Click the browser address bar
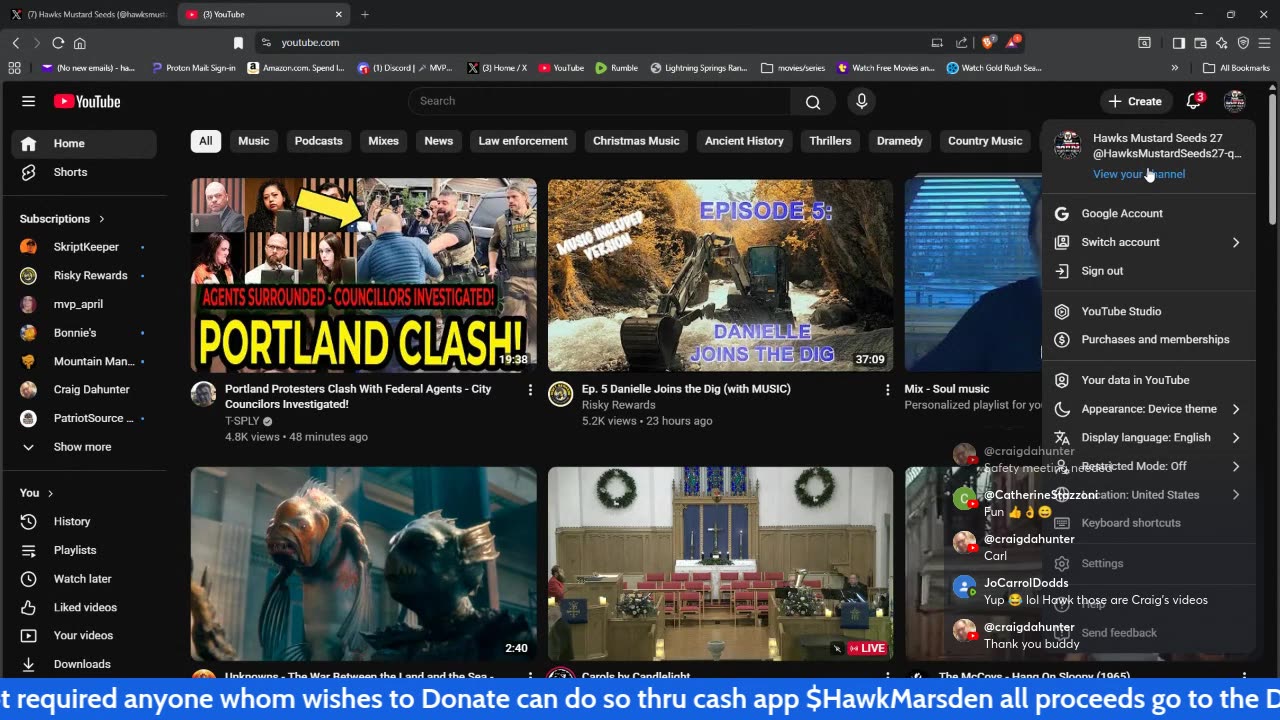1280x720 pixels. (x=590, y=43)
